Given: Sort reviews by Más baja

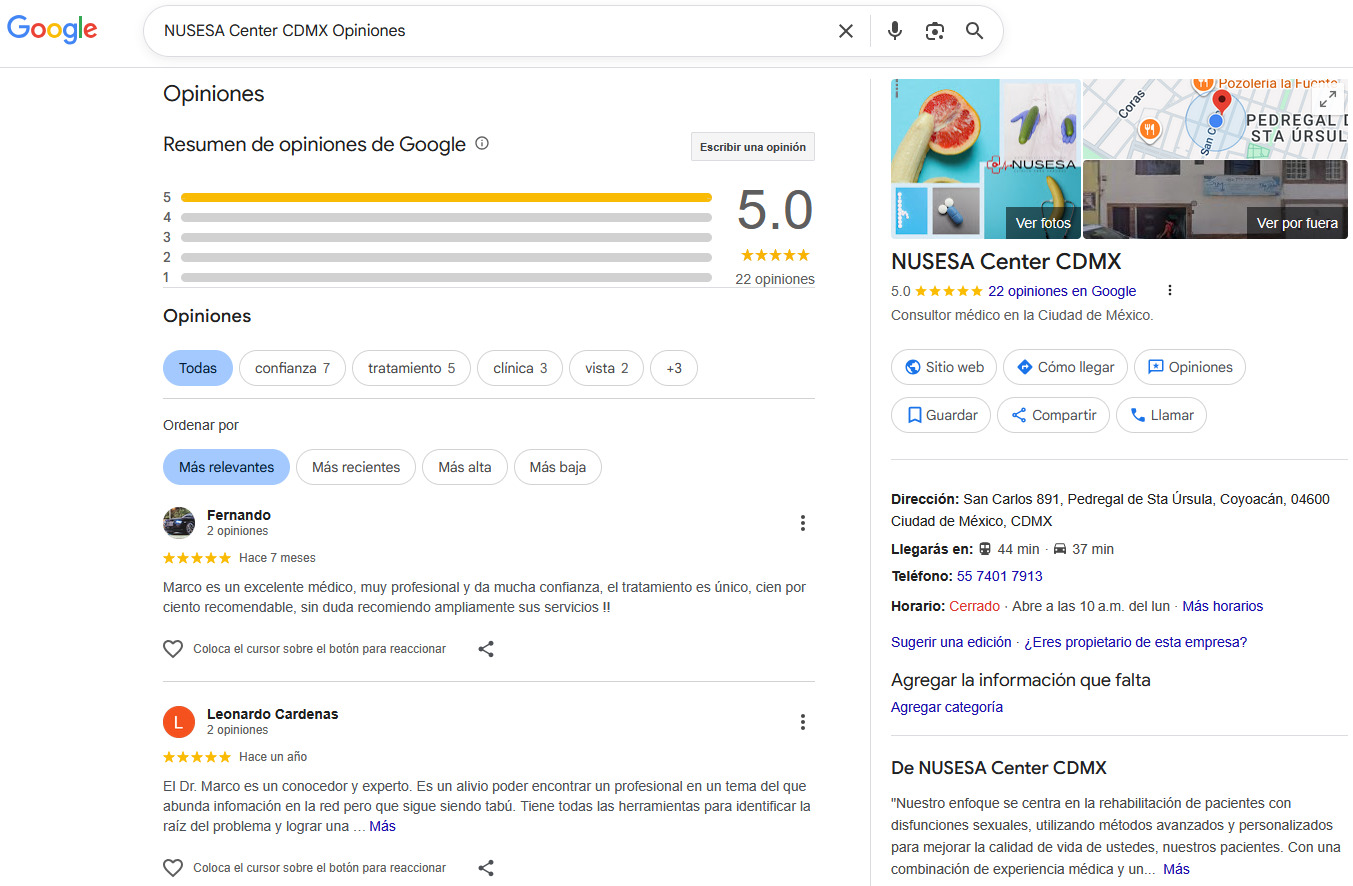Looking at the screenshot, I should click(557, 467).
